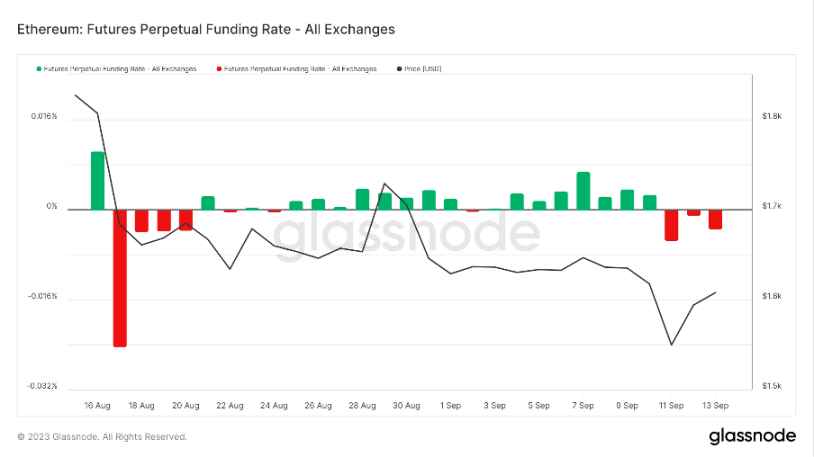
Task: Click the price line low point at 11 Sep
Action: (x=671, y=345)
